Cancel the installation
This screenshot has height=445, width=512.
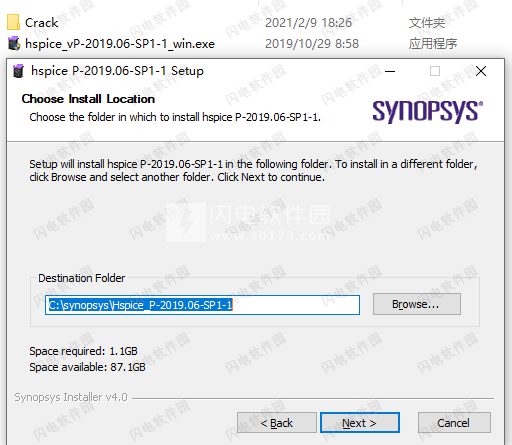pos(454,423)
